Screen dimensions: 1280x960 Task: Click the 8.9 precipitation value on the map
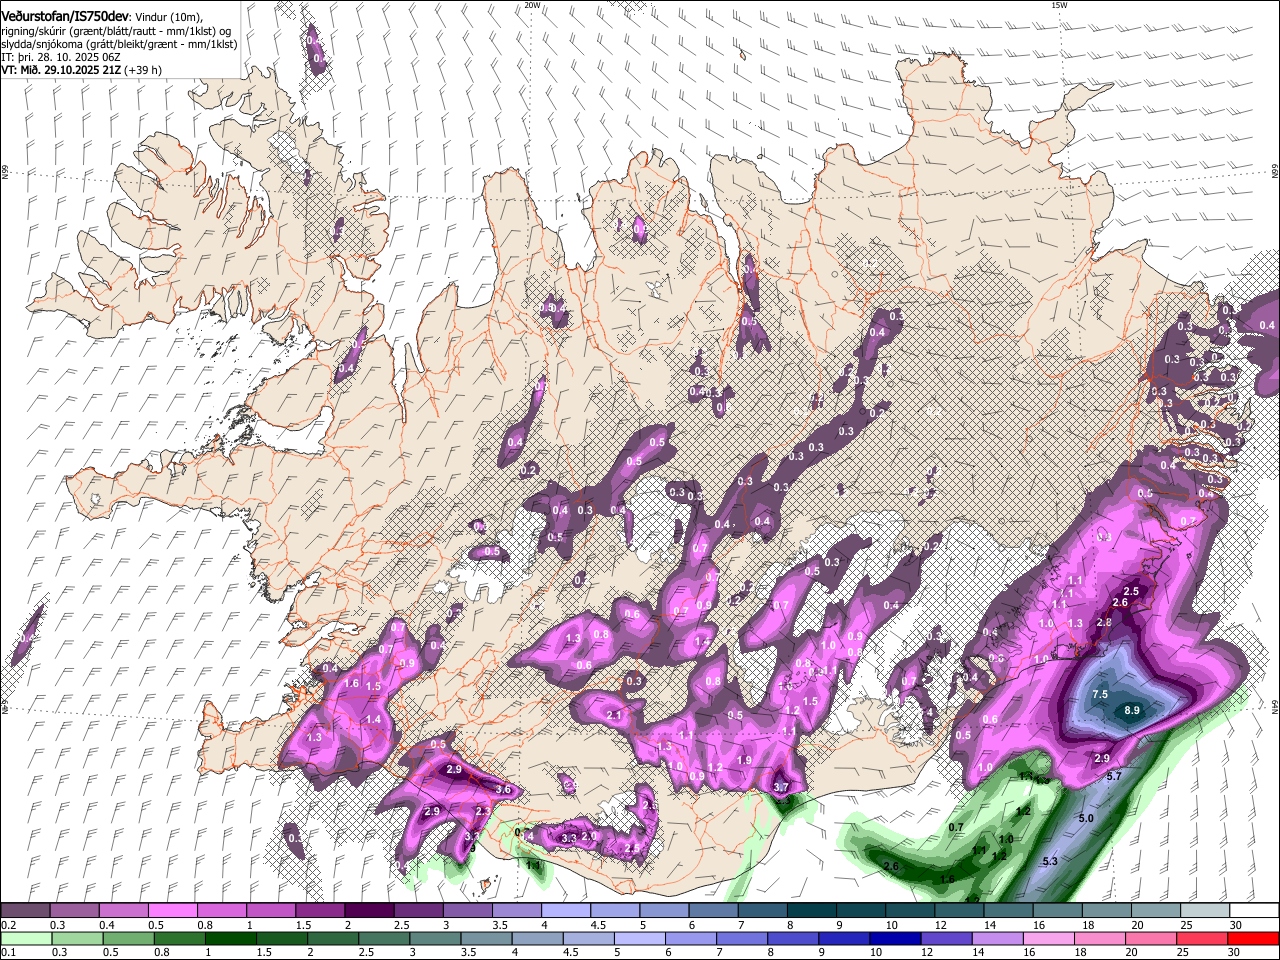pyautogui.click(x=1132, y=711)
